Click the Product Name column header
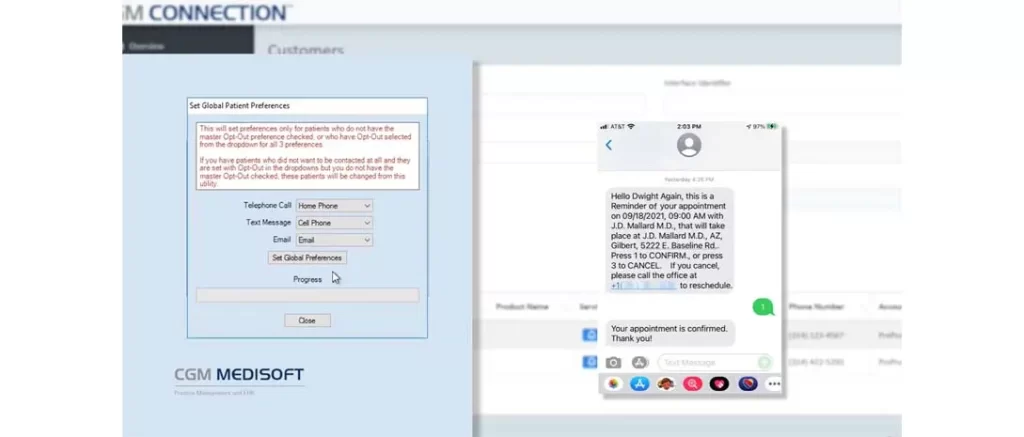The height and width of the screenshot is (437, 1024). 522,307
